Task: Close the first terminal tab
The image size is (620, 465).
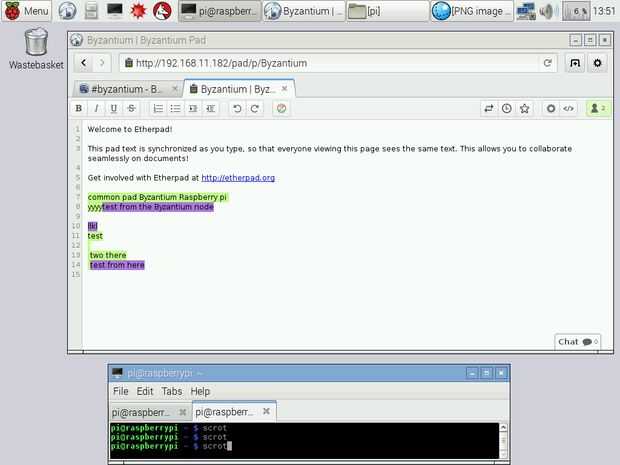Action: pyautogui.click(x=183, y=412)
